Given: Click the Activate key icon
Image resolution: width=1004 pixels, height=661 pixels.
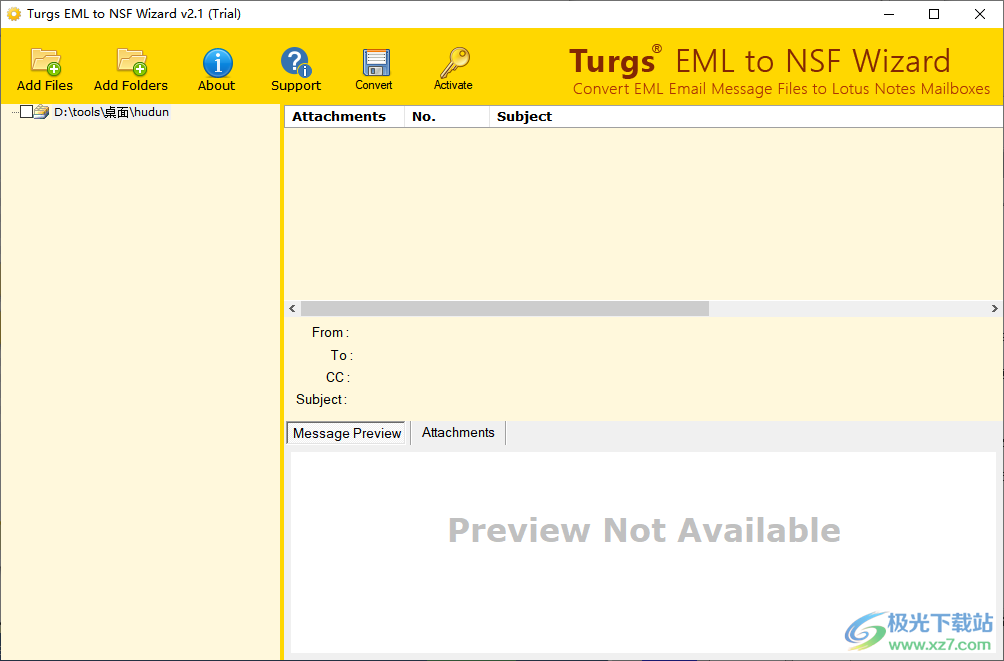Looking at the screenshot, I should coord(453,68).
